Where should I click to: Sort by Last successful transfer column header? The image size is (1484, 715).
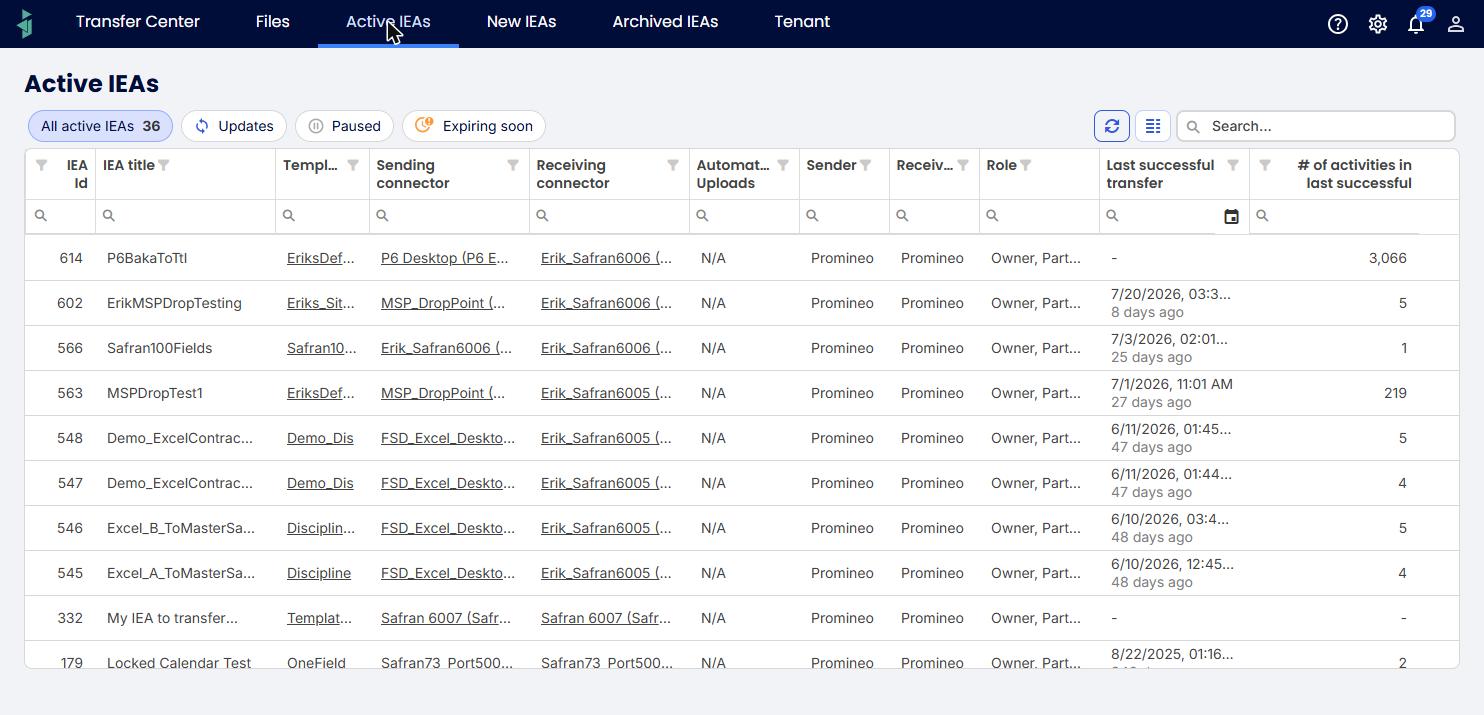click(1161, 174)
